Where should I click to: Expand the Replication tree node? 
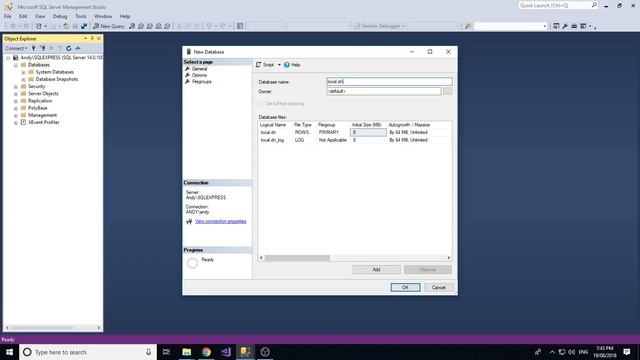point(16,101)
